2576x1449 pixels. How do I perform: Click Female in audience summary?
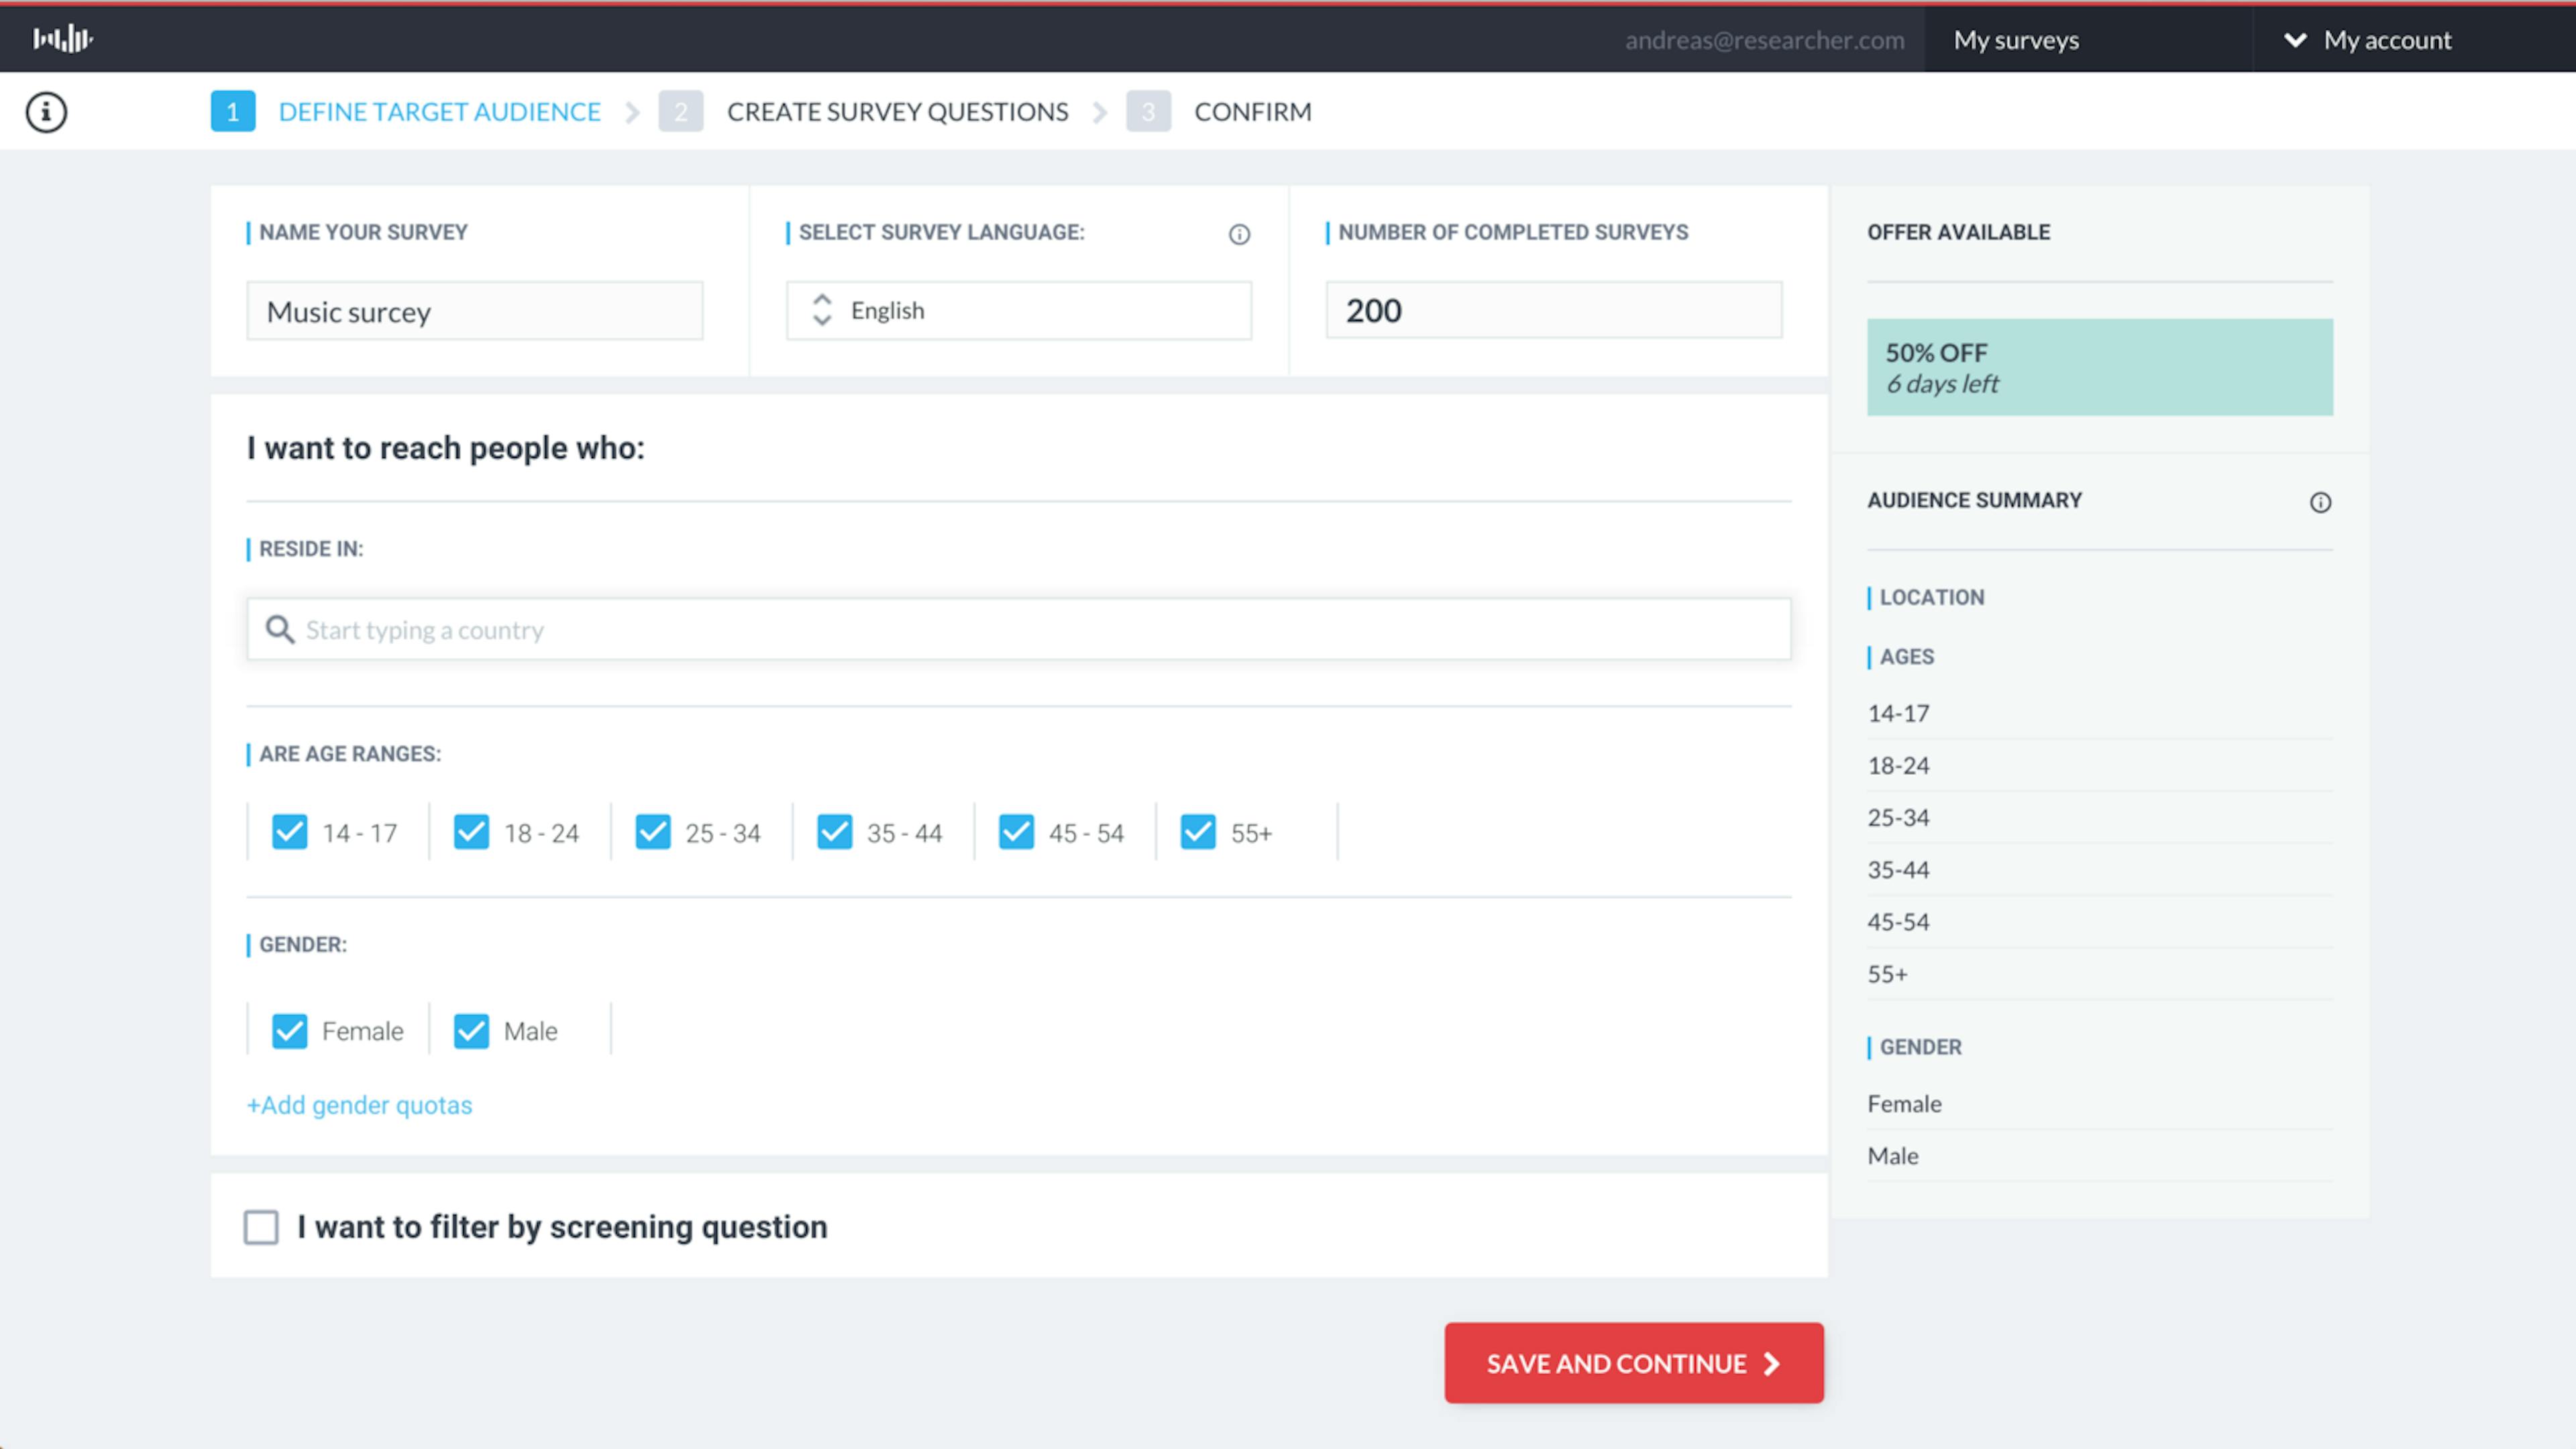coord(1904,1103)
